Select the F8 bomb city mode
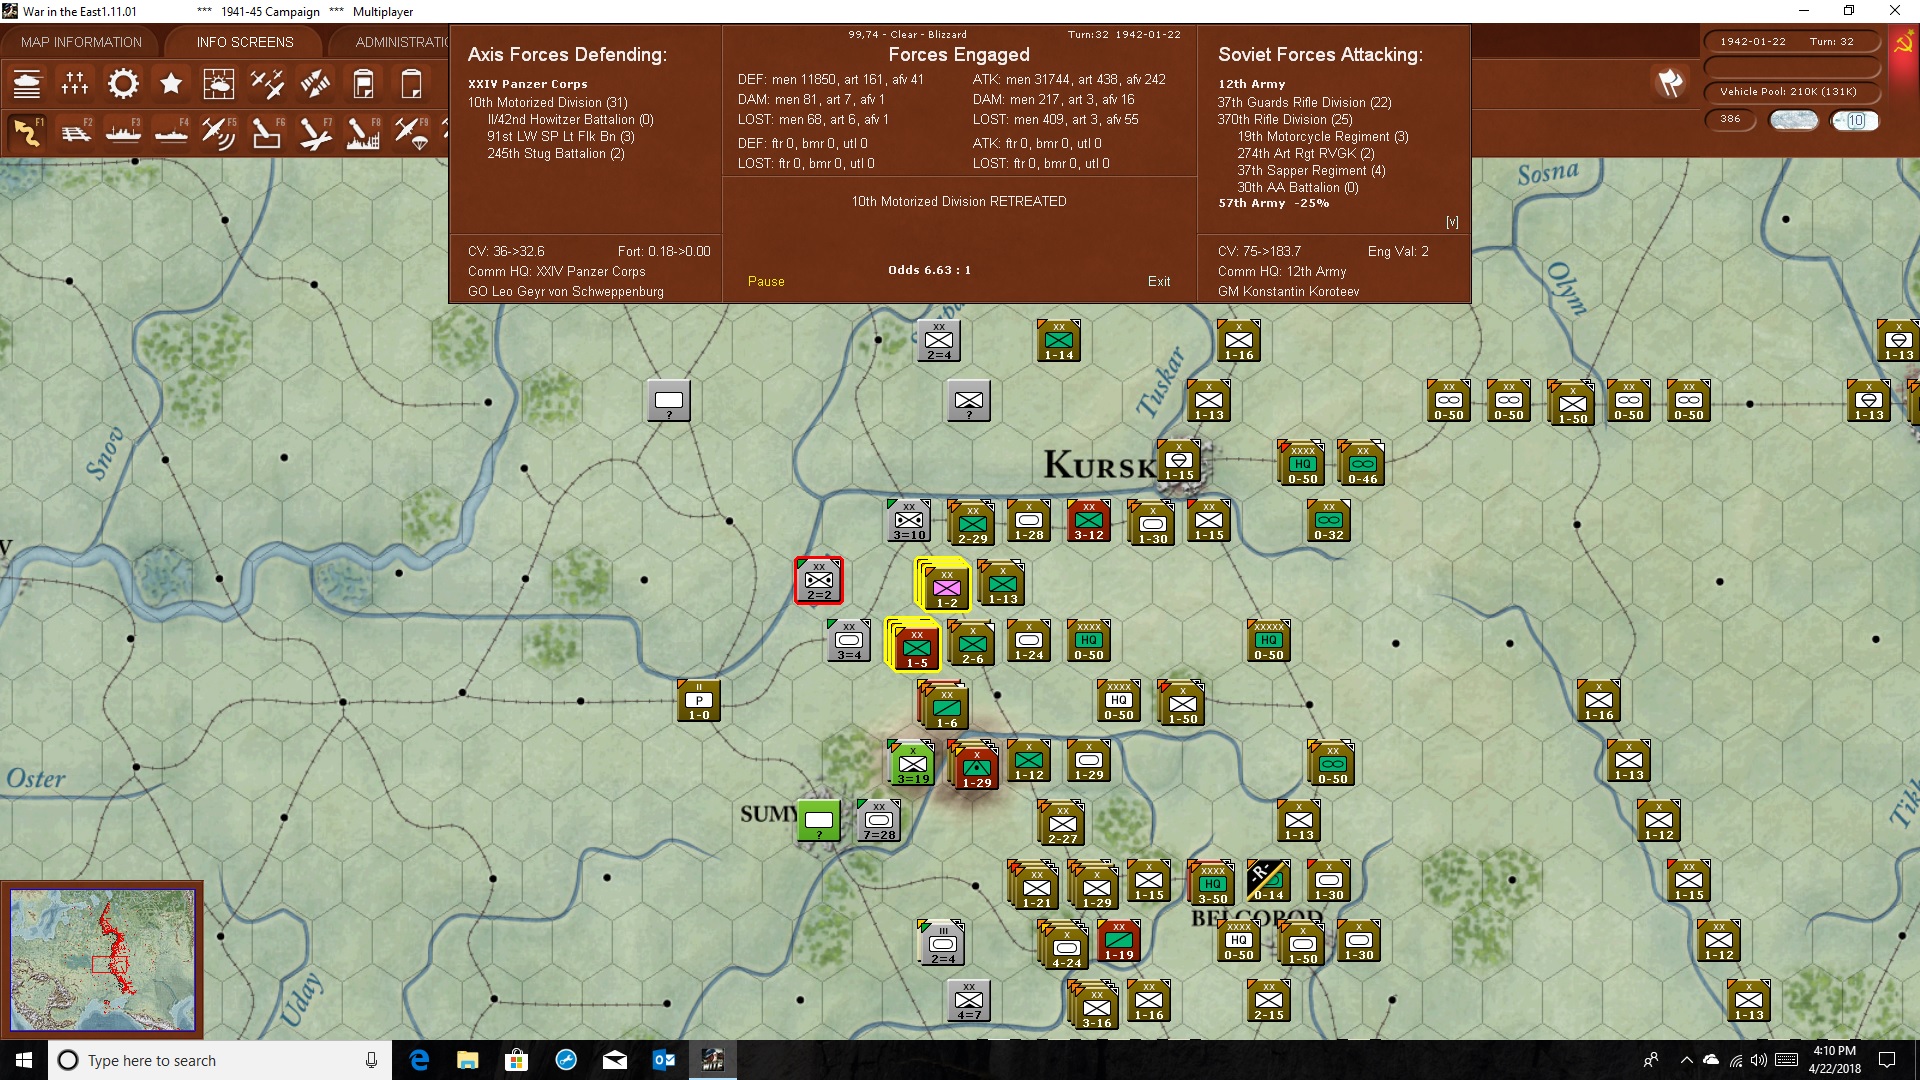The height and width of the screenshot is (1080, 1920). pos(363,132)
